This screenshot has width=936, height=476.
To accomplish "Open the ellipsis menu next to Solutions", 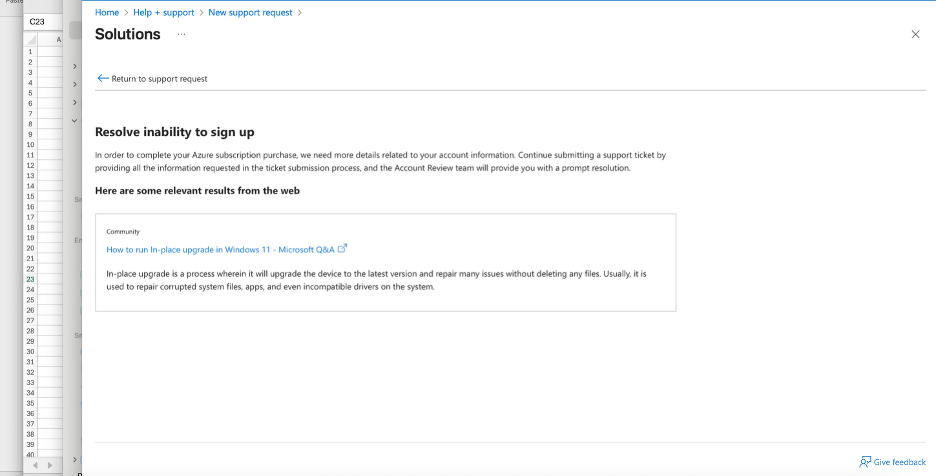I will point(181,35).
